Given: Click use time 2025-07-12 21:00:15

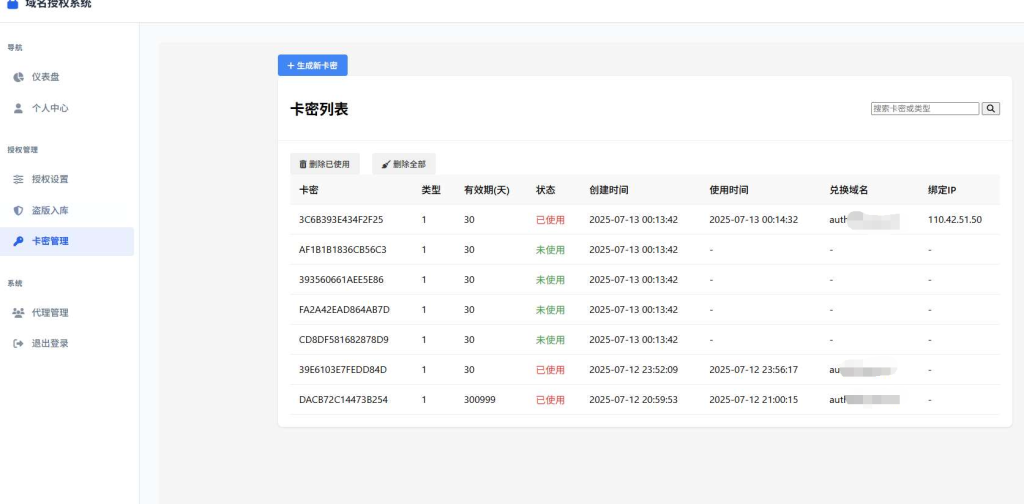Looking at the screenshot, I should (x=754, y=400).
